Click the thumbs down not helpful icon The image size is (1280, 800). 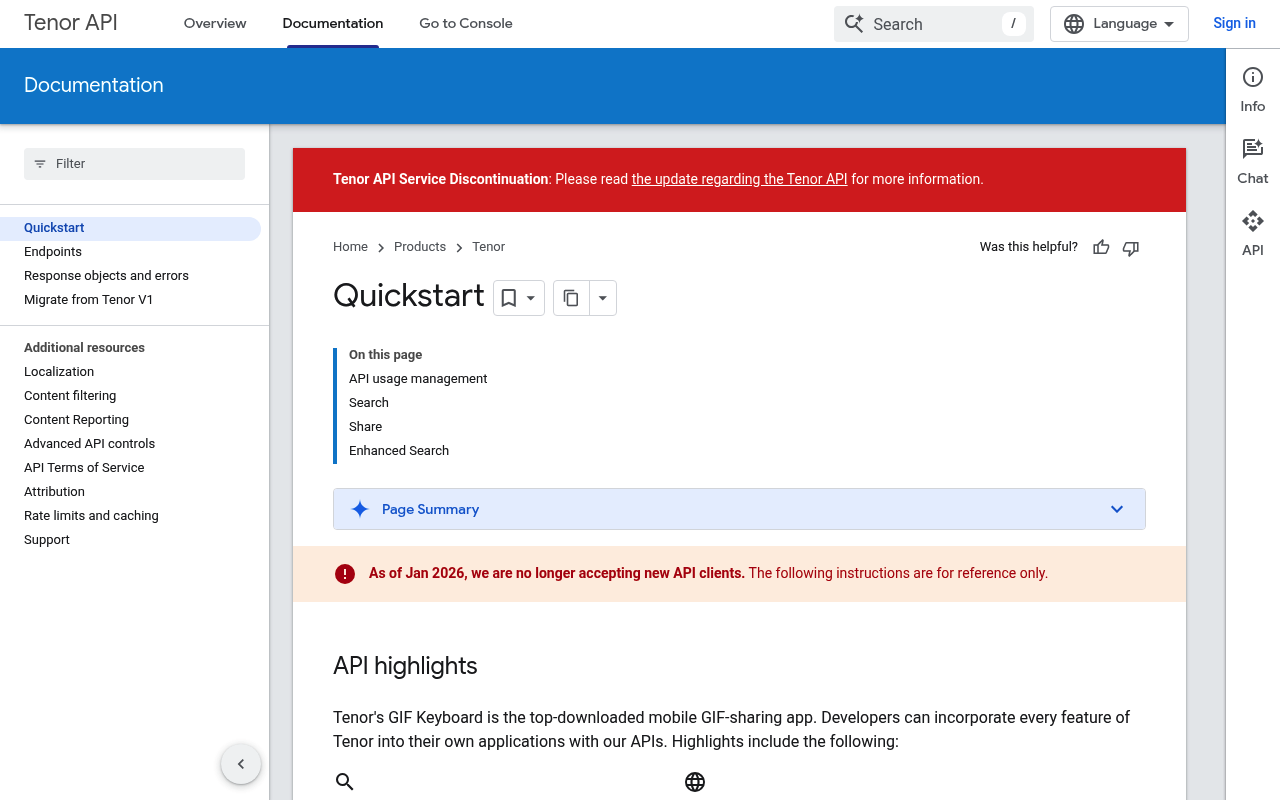(x=1131, y=248)
